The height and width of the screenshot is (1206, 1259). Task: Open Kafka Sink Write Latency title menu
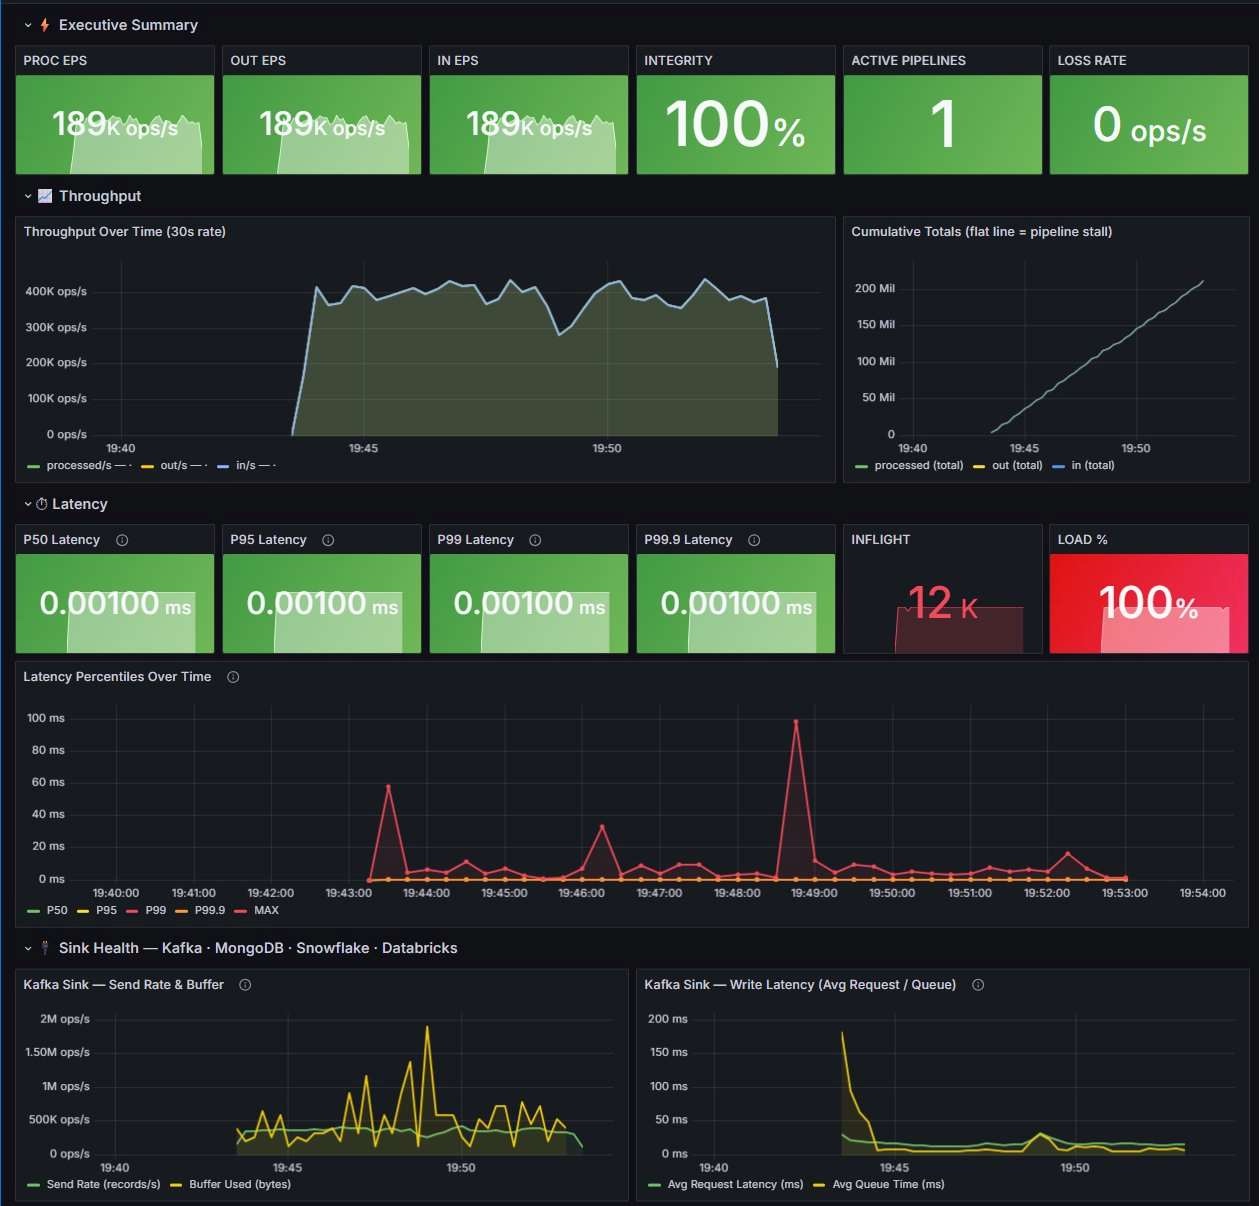click(800, 985)
